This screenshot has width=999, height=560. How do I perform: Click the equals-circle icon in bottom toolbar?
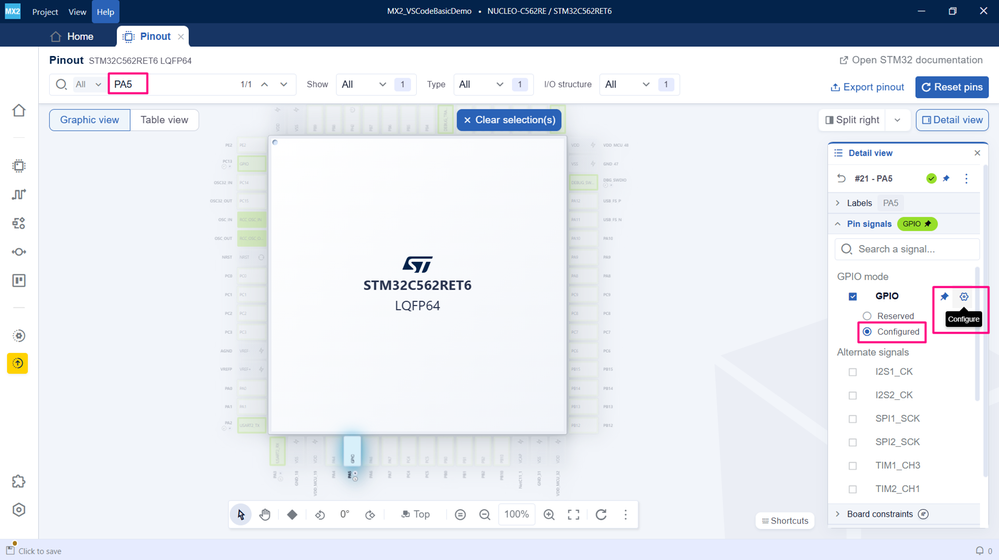(x=461, y=515)
